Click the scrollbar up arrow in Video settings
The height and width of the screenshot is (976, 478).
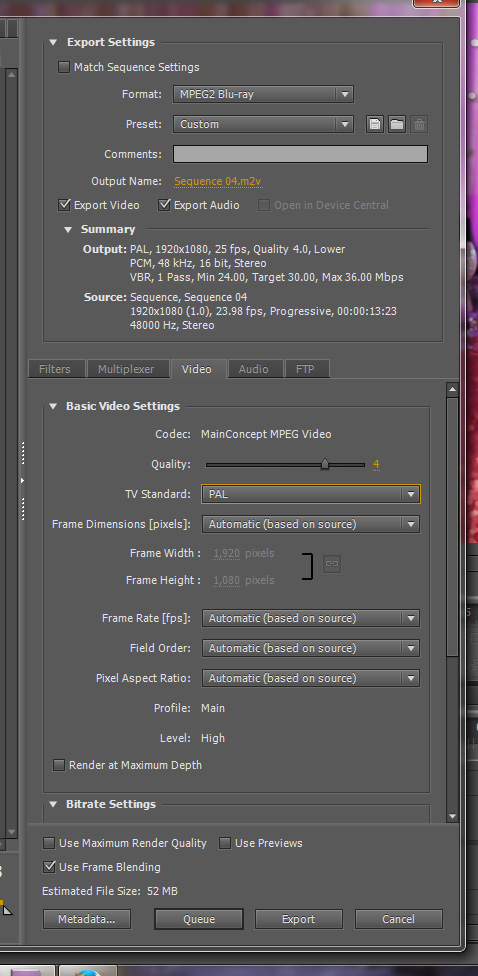coord(452,390)
